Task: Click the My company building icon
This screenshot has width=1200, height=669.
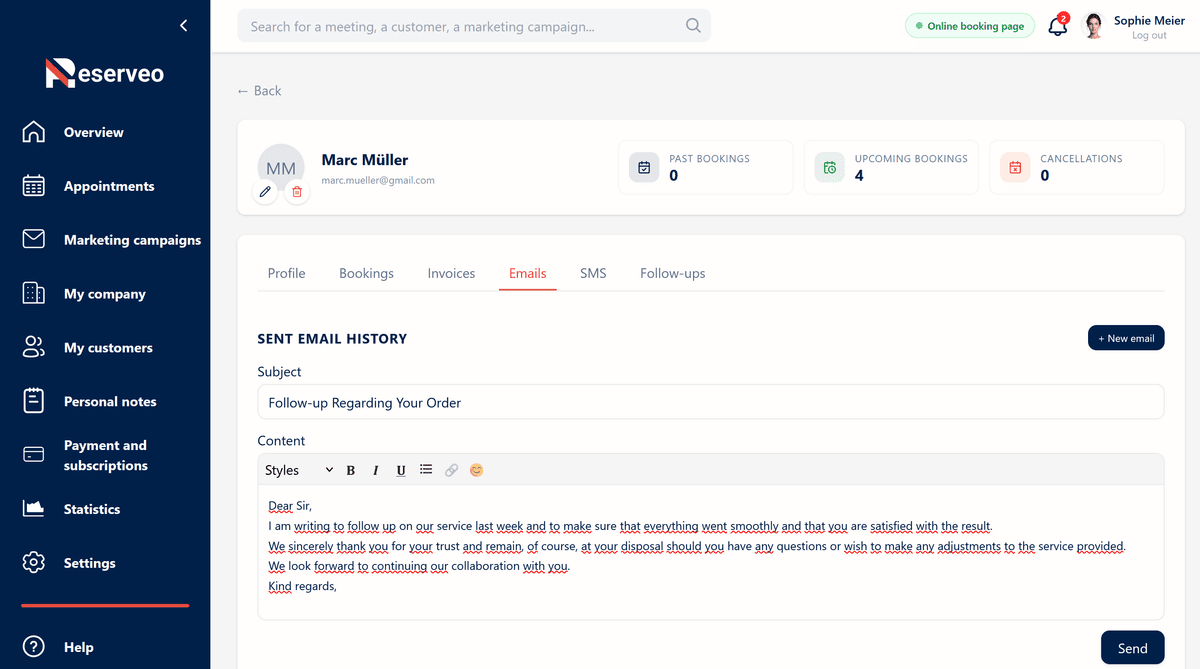Action: pyautogui.click(x=34, y=294)
